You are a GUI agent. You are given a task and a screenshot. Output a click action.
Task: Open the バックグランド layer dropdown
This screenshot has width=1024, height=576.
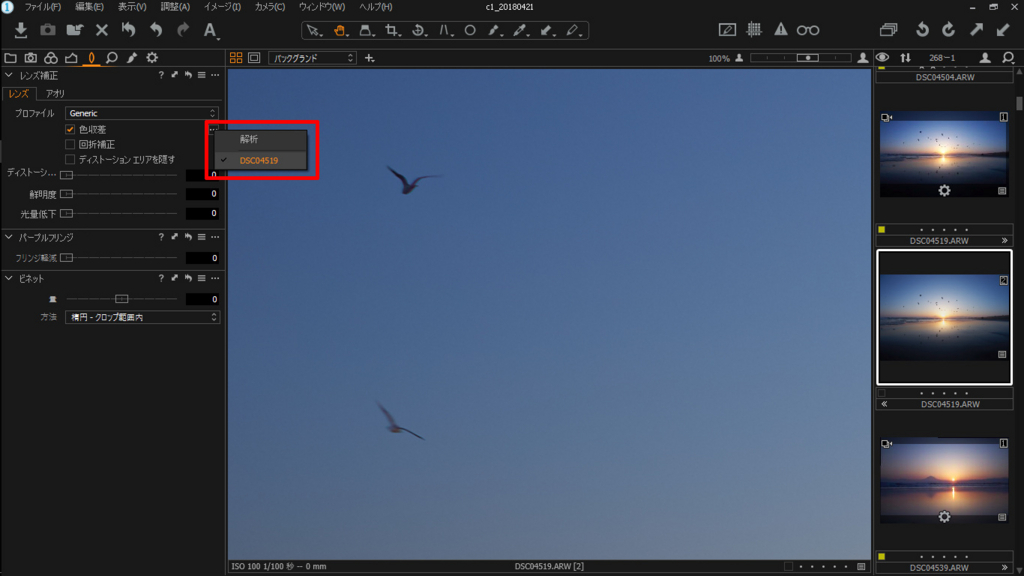312,58
